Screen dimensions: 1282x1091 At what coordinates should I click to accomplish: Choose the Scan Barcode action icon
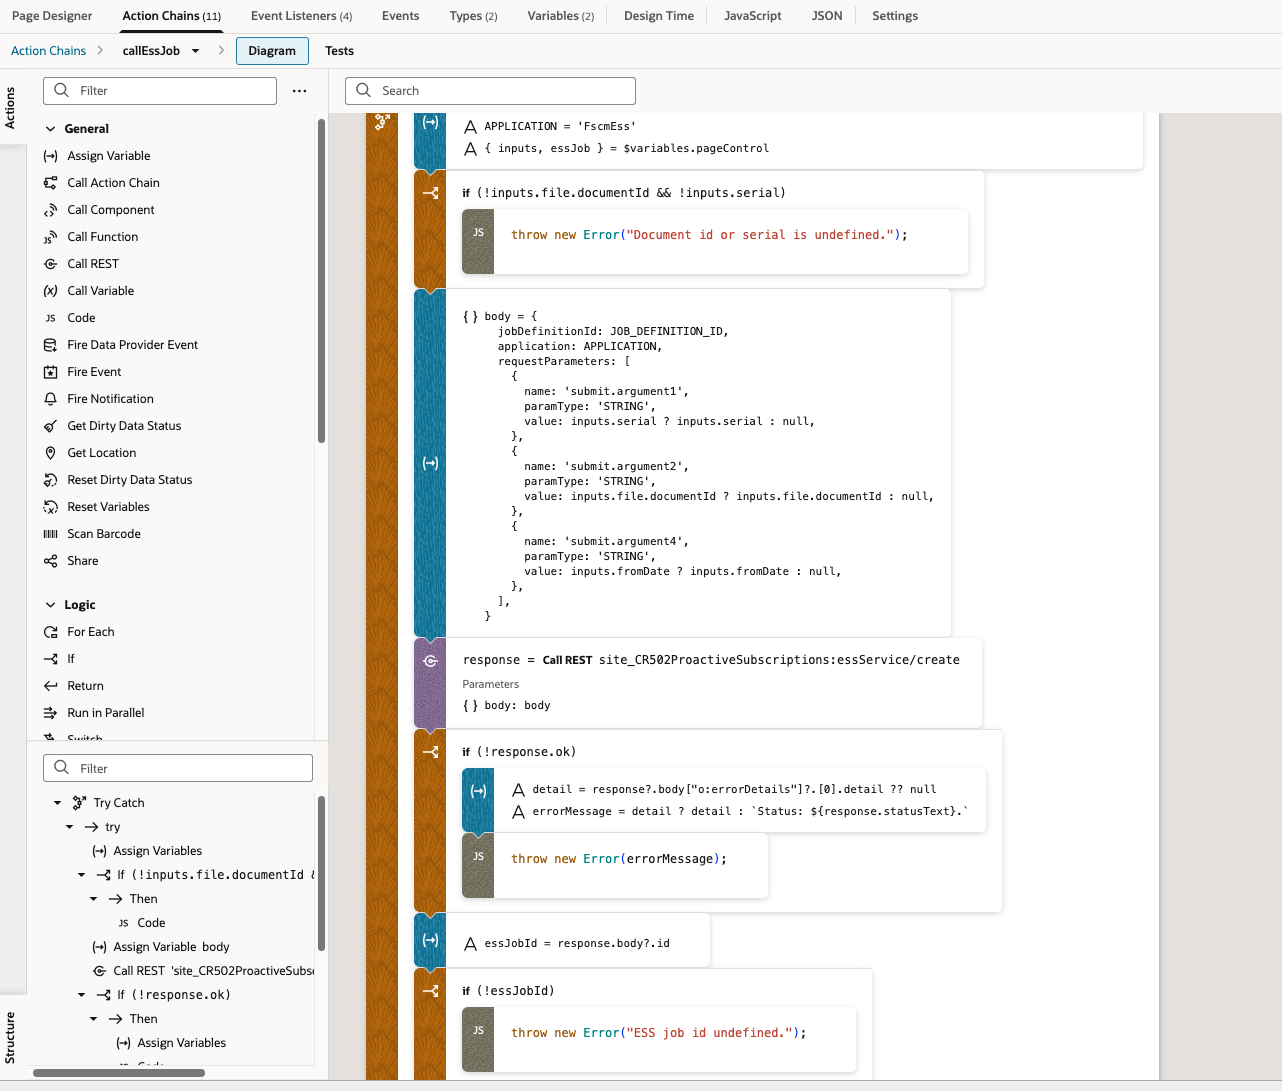coord(50,534)
